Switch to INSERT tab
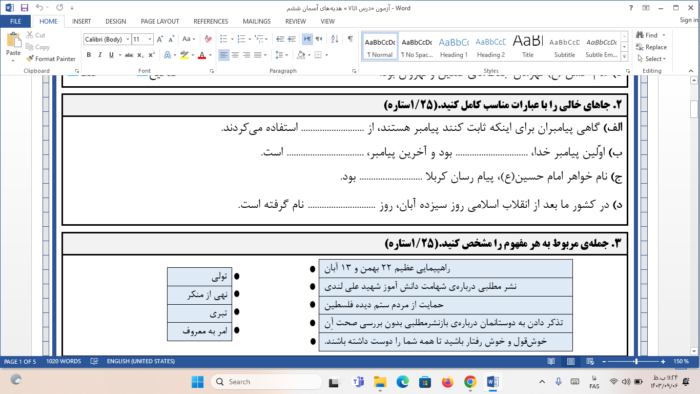Viewport: 700px width, 394px height. (81, 21)
